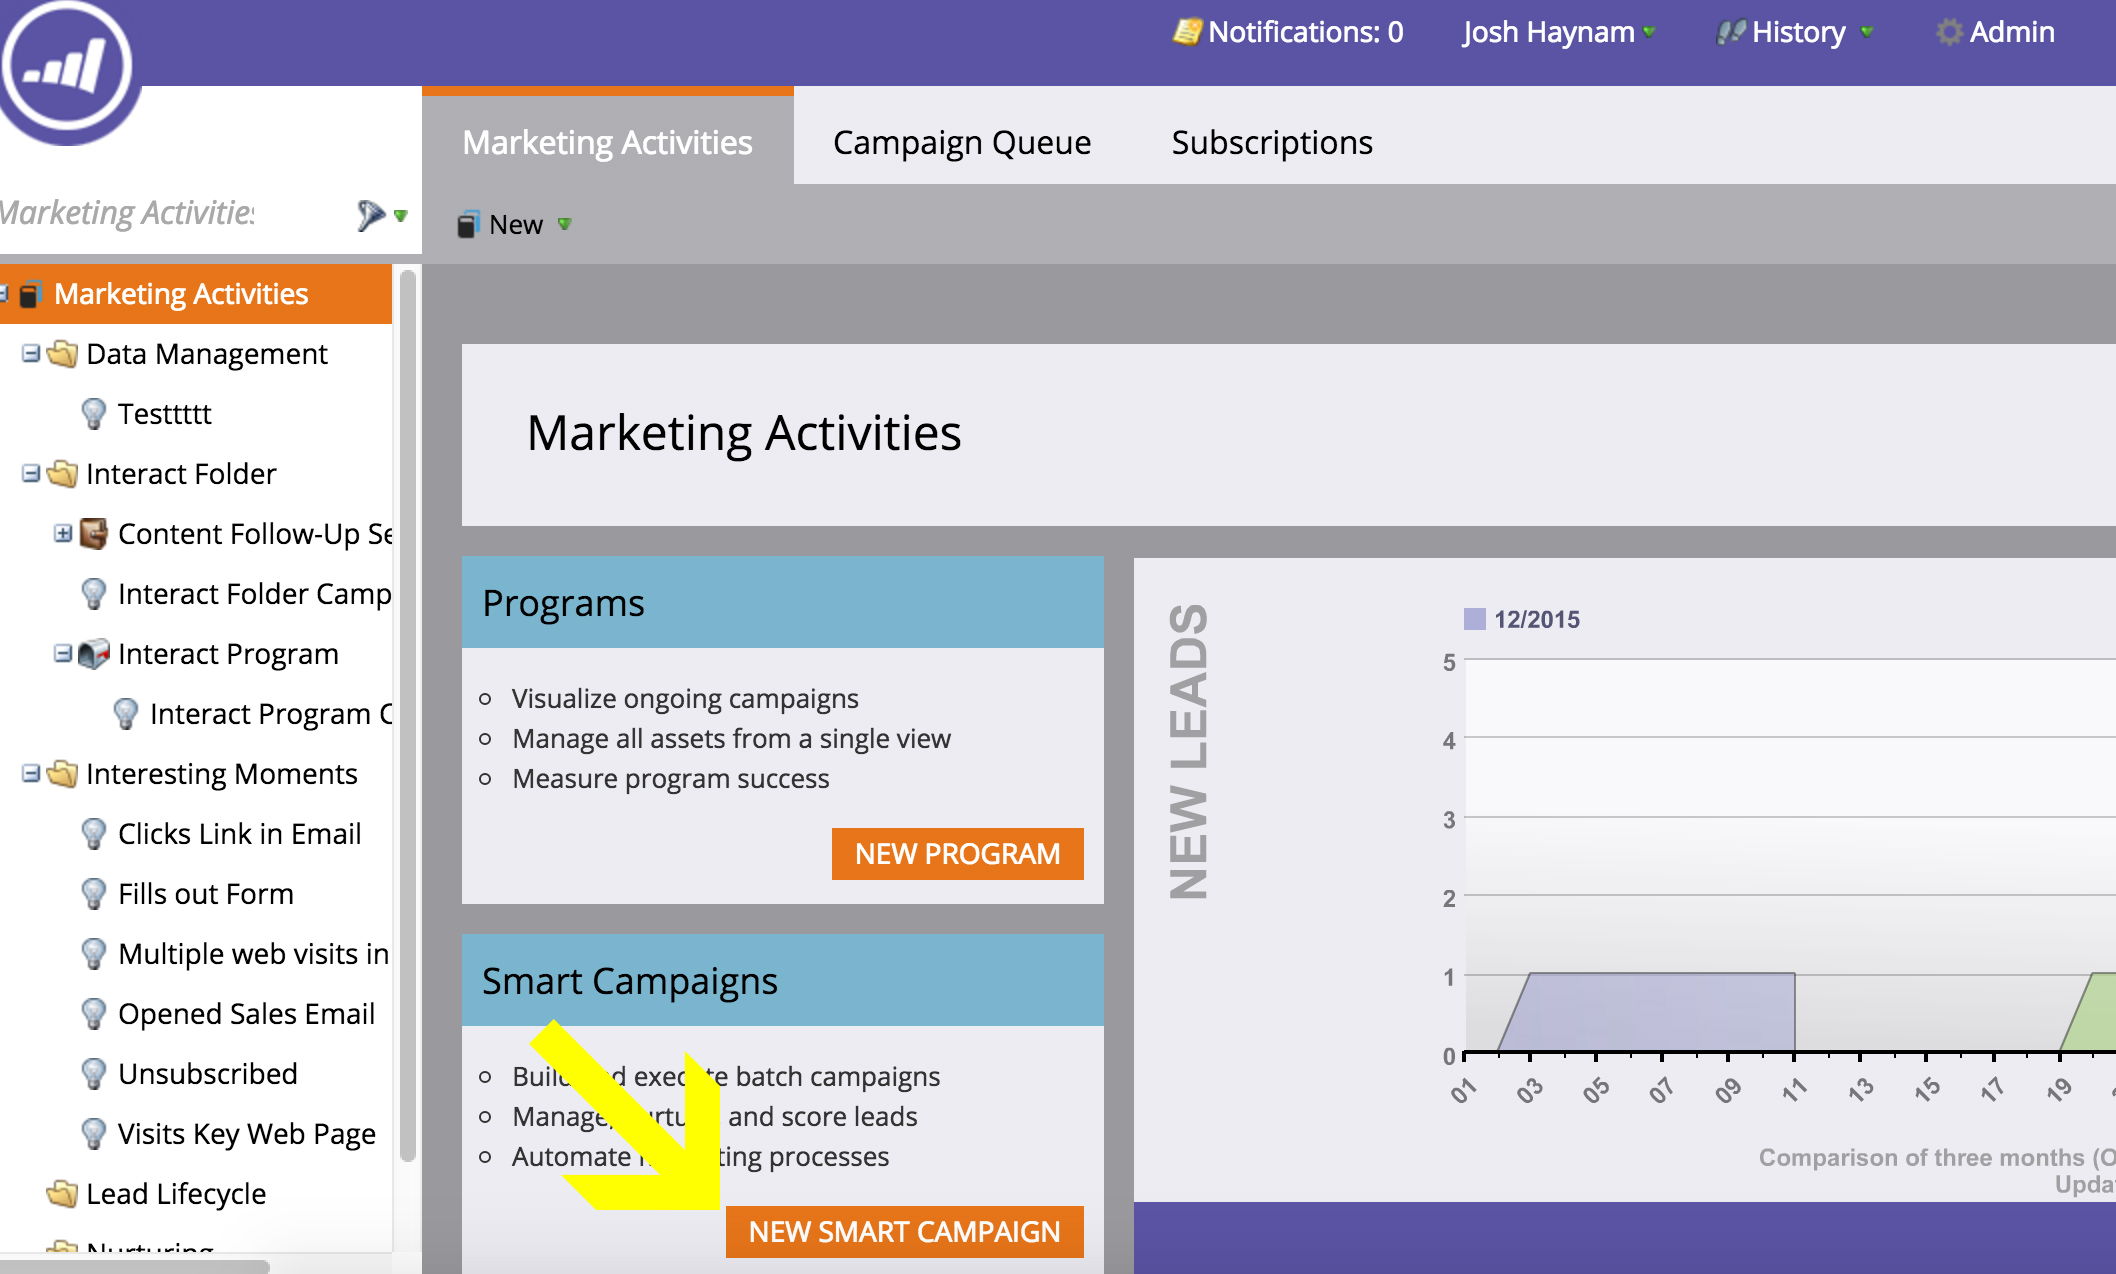Screen dimensions: 2116x1274
Task: Switch to the Subscriptions tab
Action: coord(1271,141)
